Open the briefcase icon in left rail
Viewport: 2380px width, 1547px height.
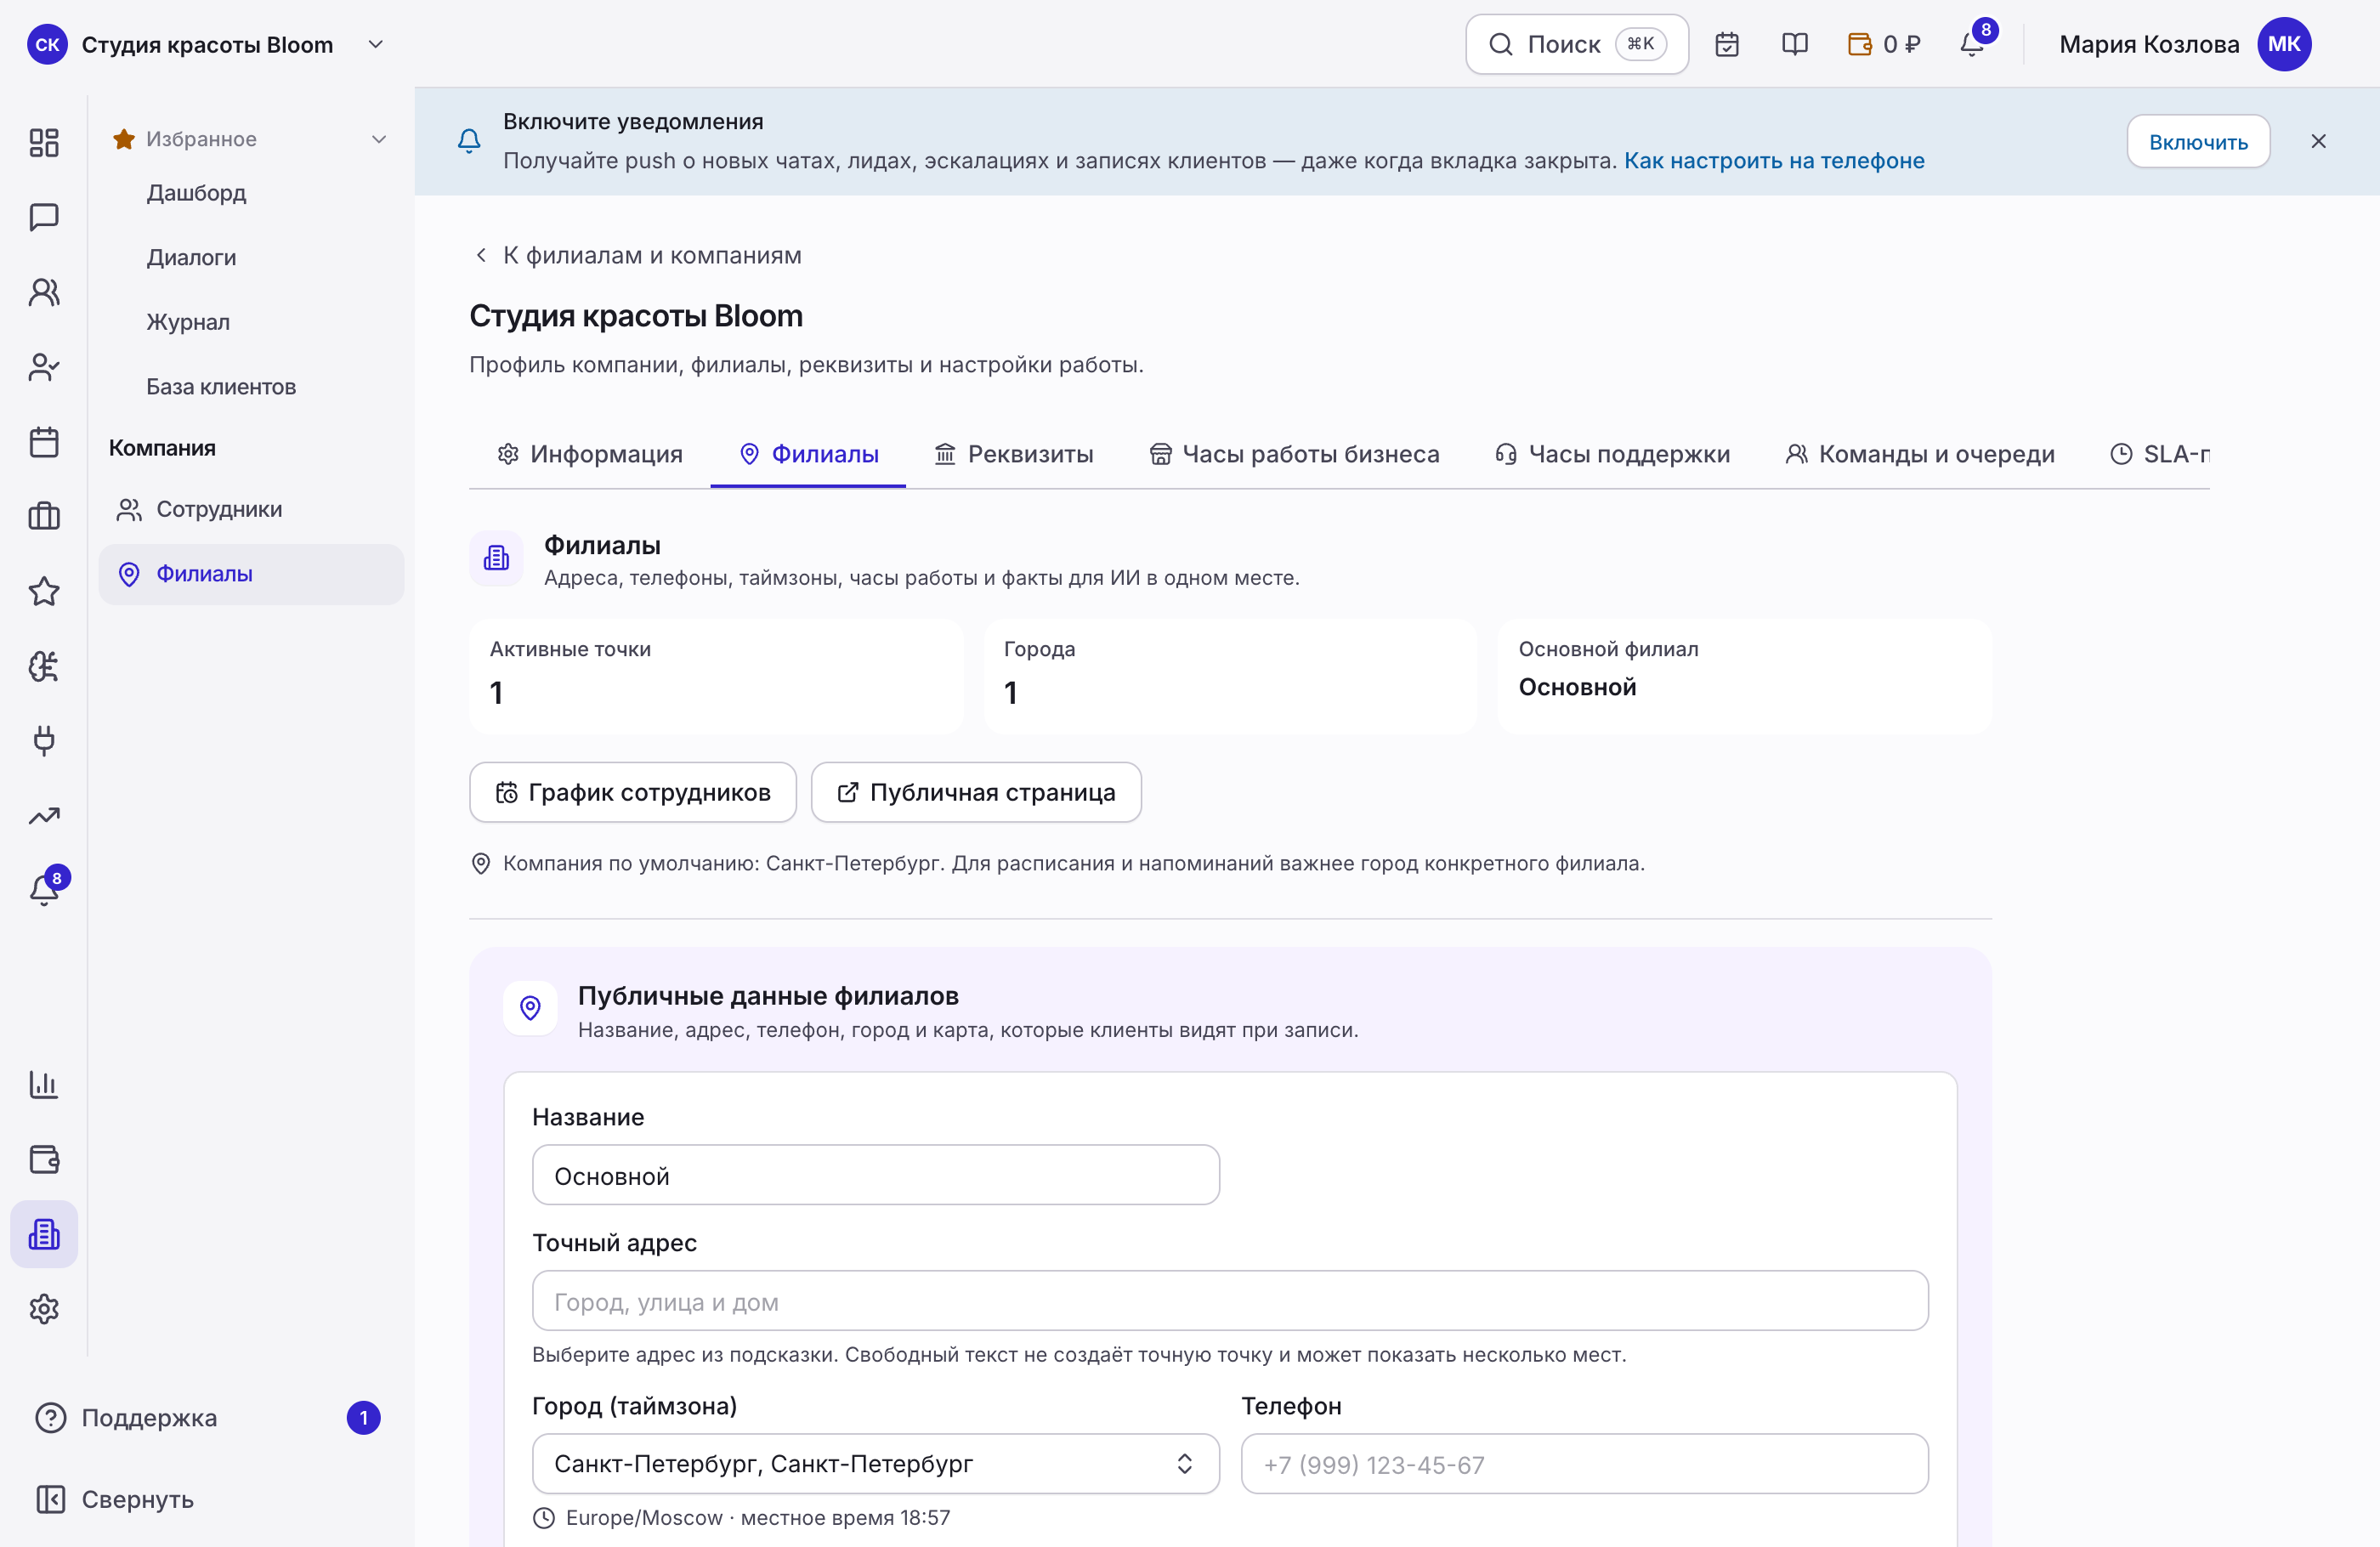44,516
